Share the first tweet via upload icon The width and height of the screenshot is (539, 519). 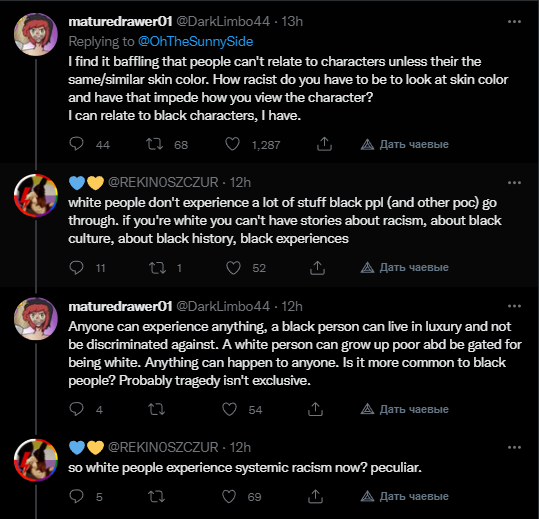click(324, 144)
